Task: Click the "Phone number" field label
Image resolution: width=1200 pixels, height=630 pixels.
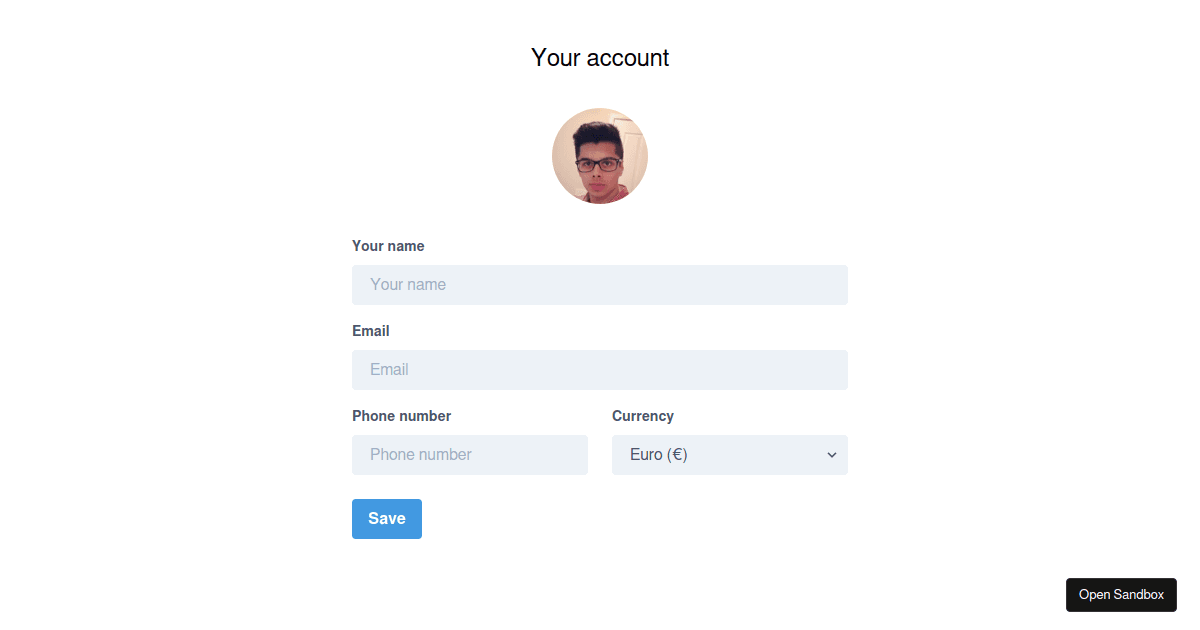Action: [x=402, y=416]
